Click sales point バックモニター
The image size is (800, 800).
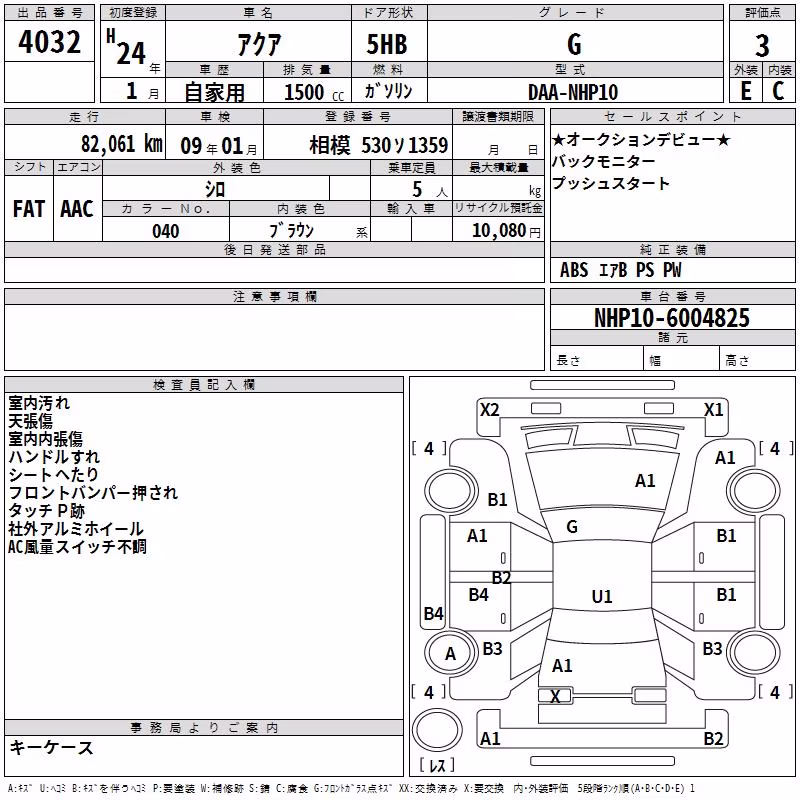click(604, 161)
